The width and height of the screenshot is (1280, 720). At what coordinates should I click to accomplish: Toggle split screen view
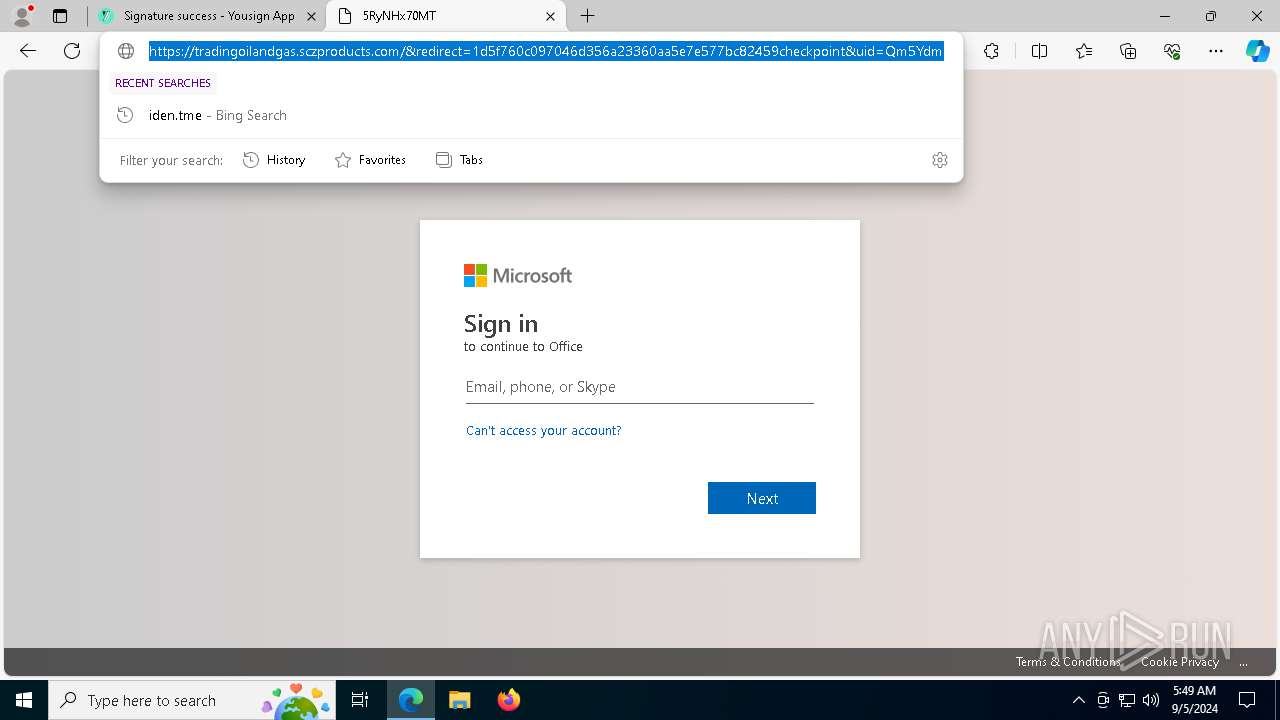pyautogui.click(x=1039, y=51)
